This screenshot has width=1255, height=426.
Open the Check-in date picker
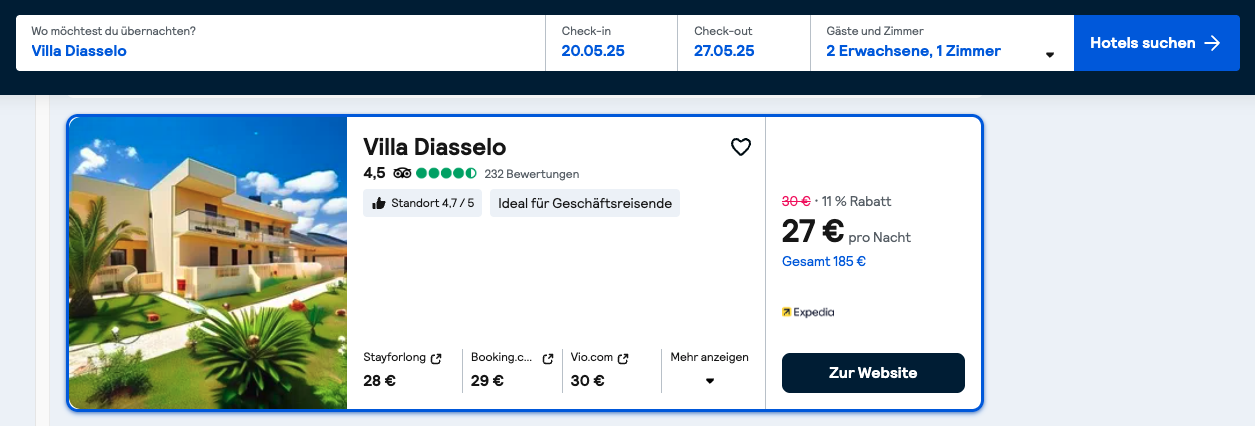pos(611,43)
